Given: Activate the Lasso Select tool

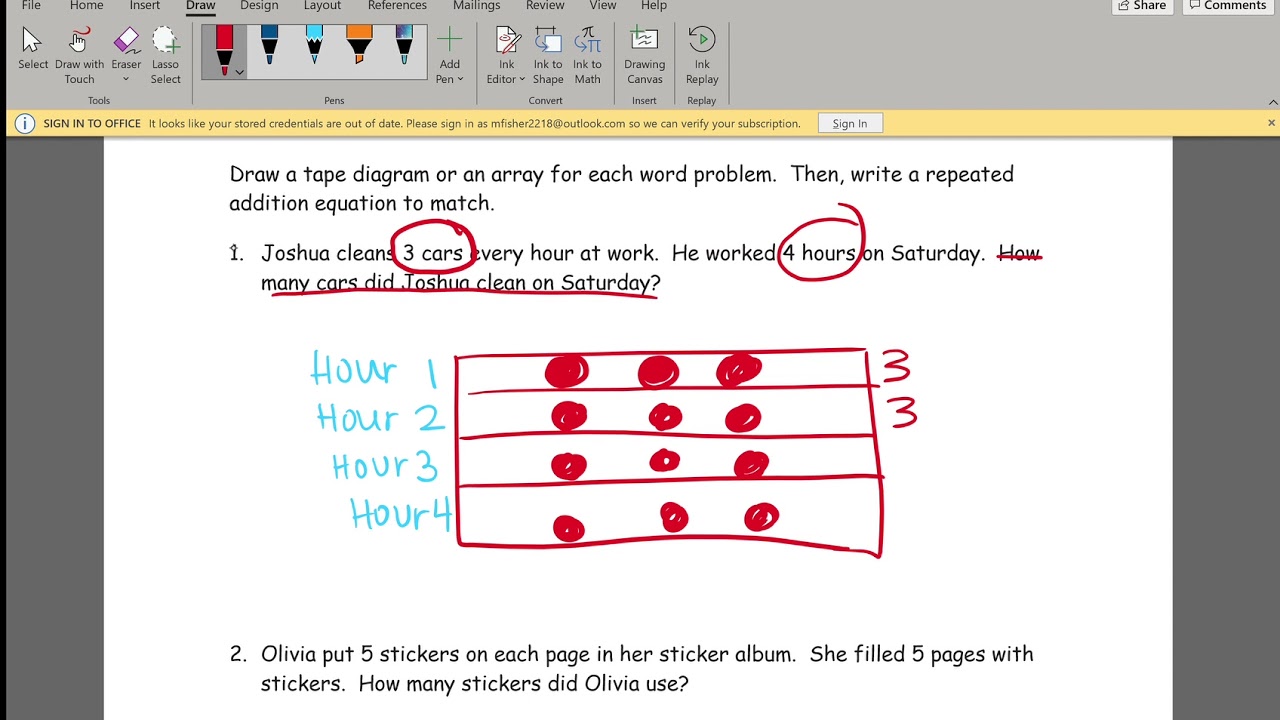Looking at the screenshot, I should (x=165, y=56).
